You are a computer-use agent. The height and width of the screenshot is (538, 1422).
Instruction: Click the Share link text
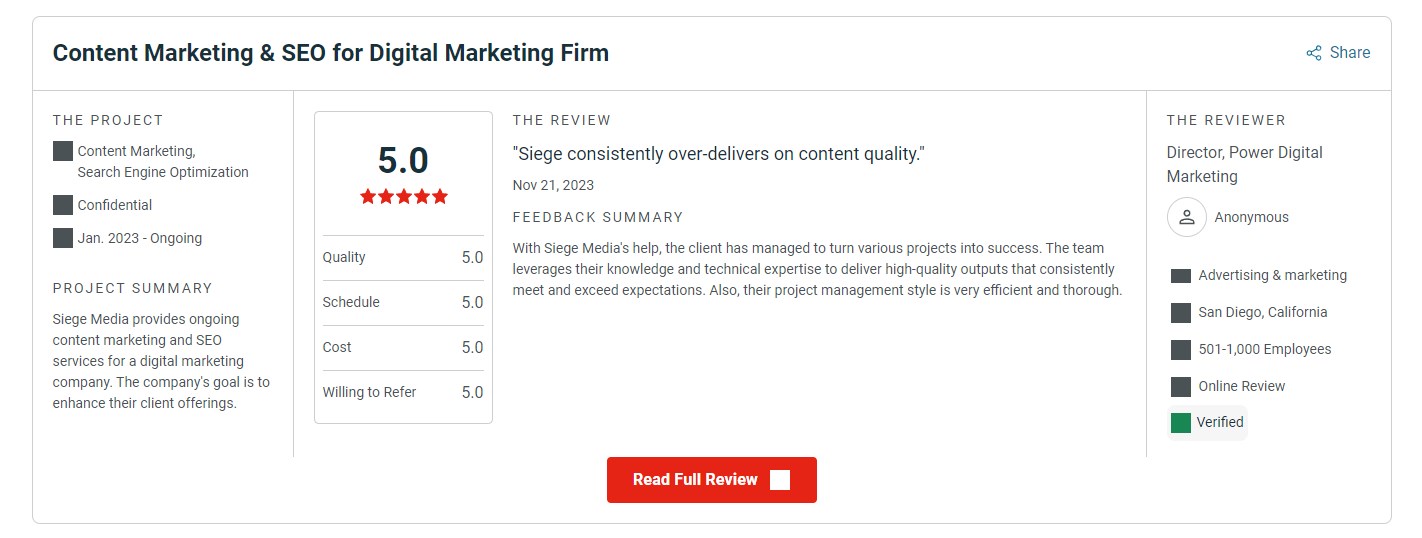[x=1350, y=53]
